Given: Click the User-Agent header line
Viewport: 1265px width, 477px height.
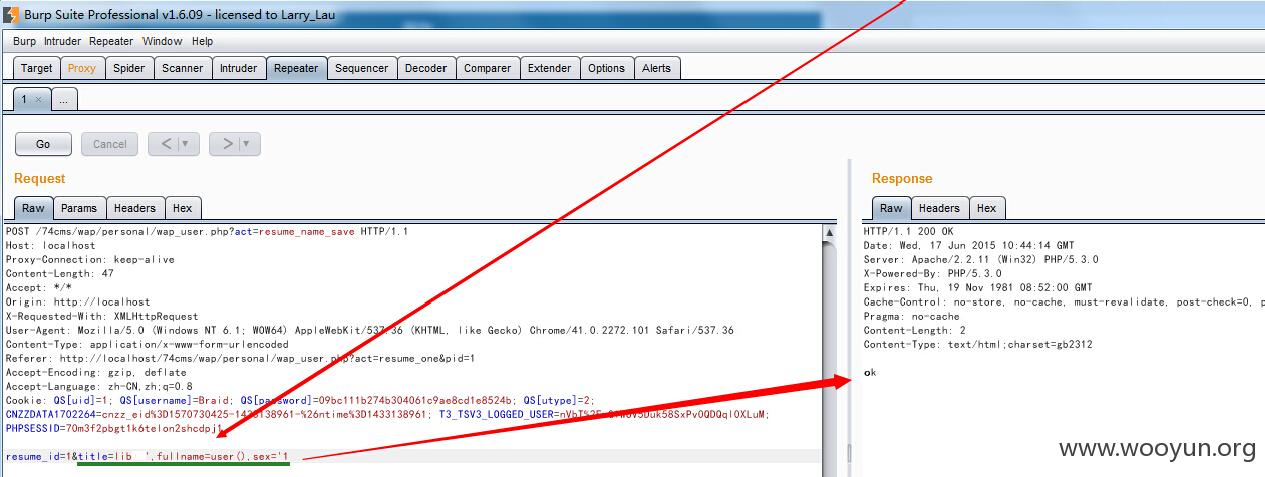Looking at the screenshot, I should [x=369, y=329].
